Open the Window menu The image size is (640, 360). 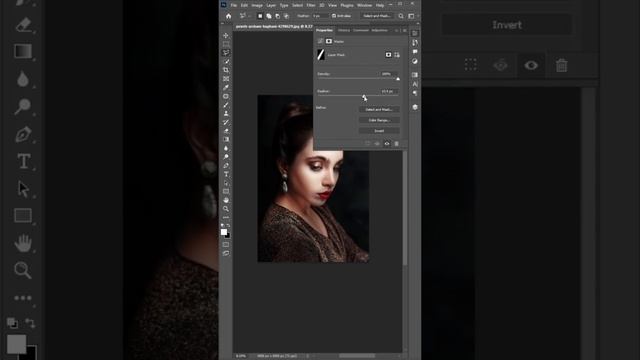[364, 5]
